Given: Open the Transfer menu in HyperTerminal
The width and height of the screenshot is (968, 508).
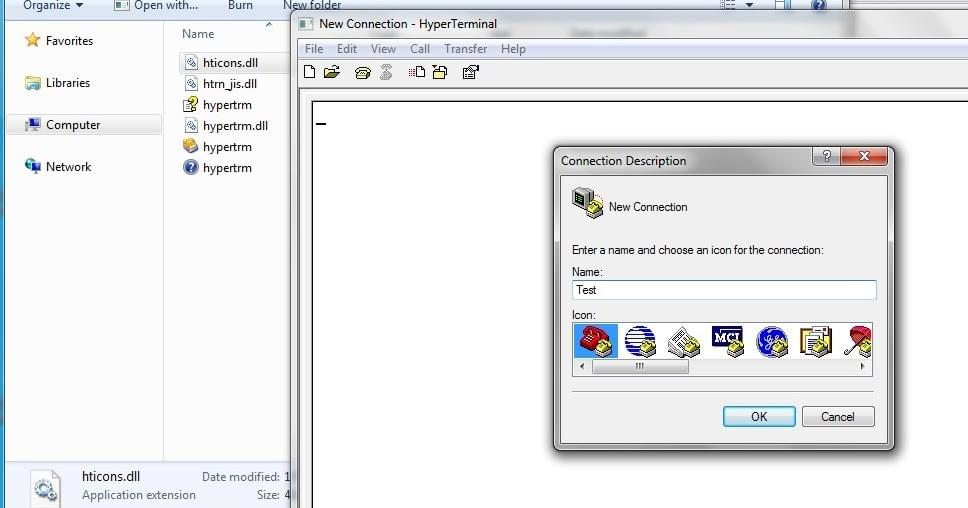Looking at the screenshot, I should pyautogui.click(x=465, y=49).
